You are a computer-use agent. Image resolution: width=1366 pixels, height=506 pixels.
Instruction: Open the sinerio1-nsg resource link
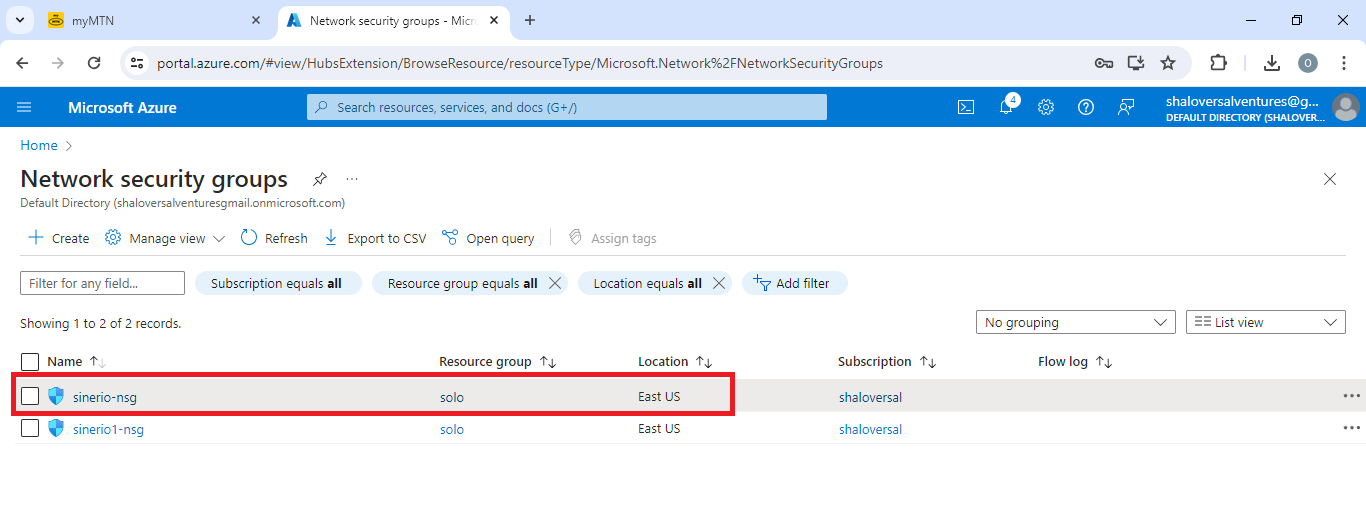108,429
